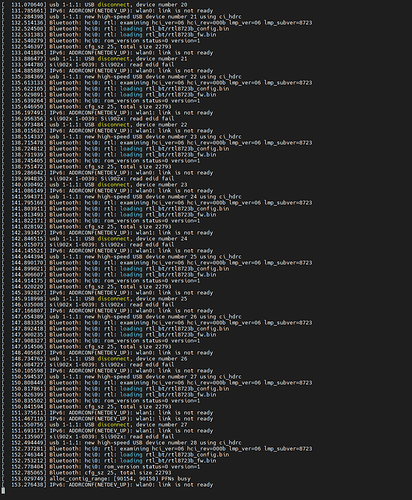Screen dimensions: 412x500
Task: Select the IPv6 wlan0 line stamped 131.785661
Action: coord(107,11)
